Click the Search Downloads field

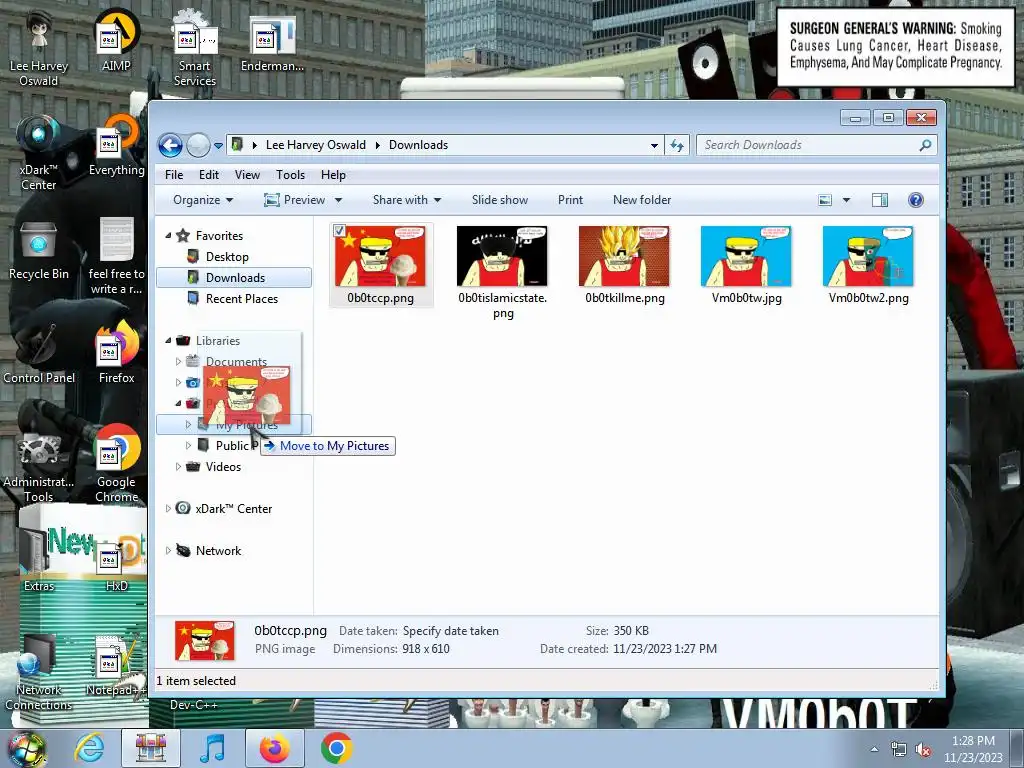(x=816, y=145)
